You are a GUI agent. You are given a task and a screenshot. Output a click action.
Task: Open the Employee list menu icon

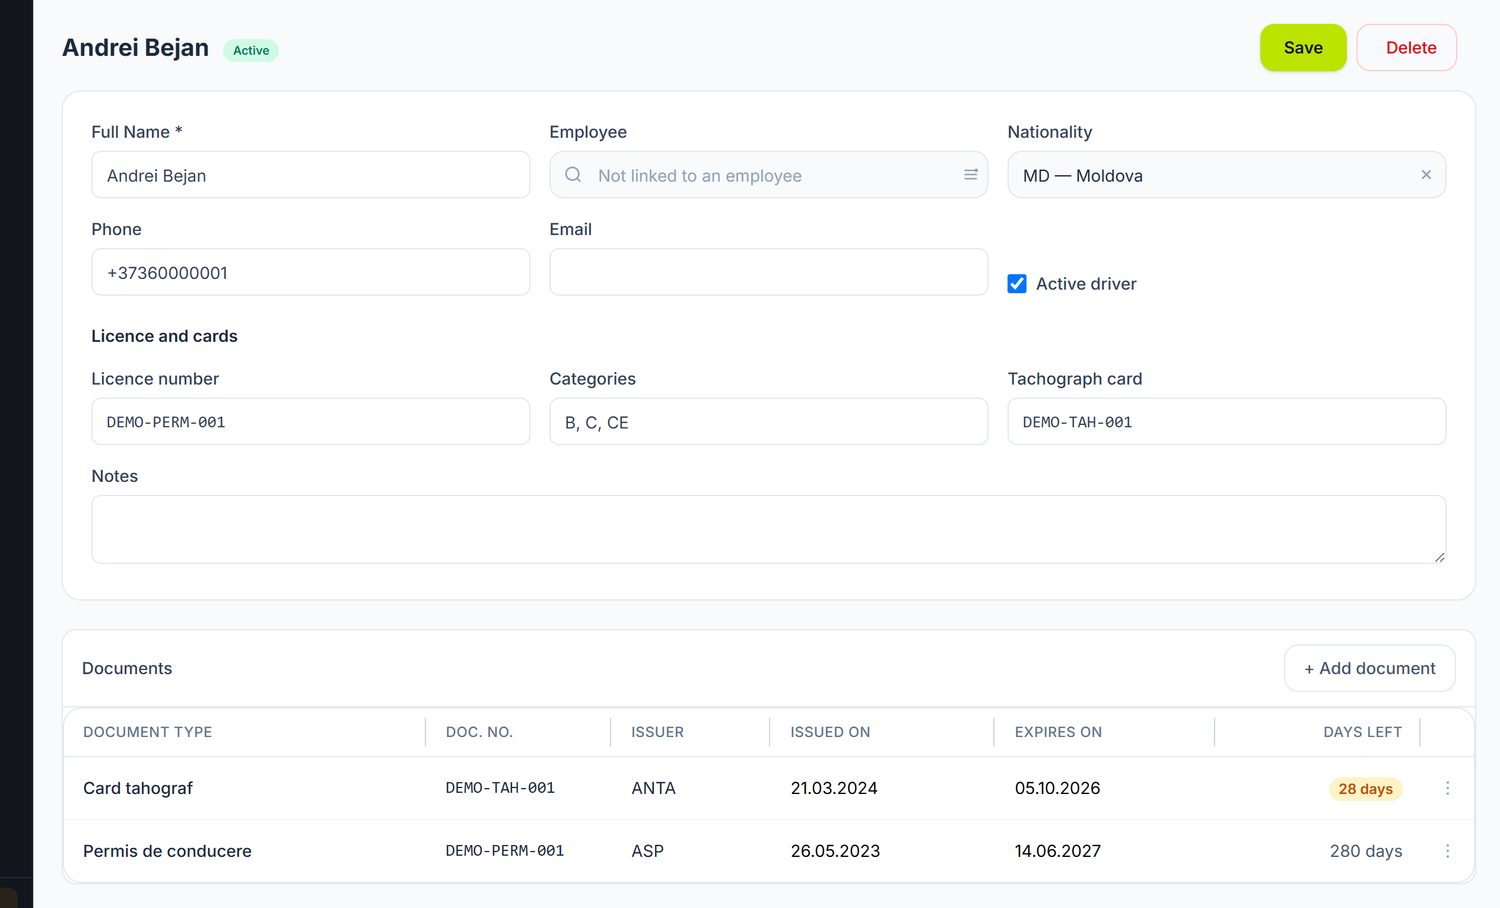(x=970, y=175)
